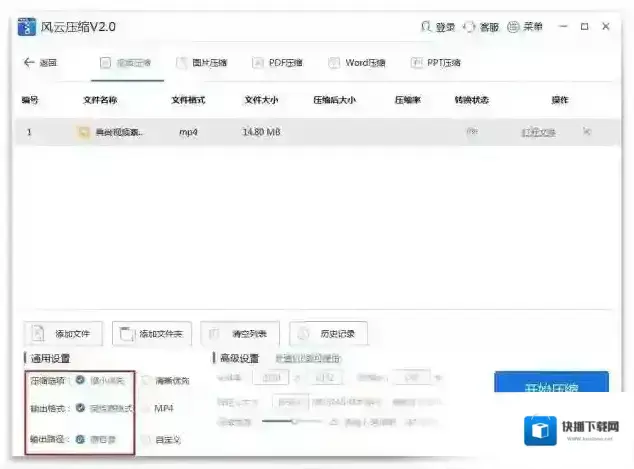This screenshot has height=469, width=634.
Task: Click the preview eye icon in file row
Action: (472, 132)
